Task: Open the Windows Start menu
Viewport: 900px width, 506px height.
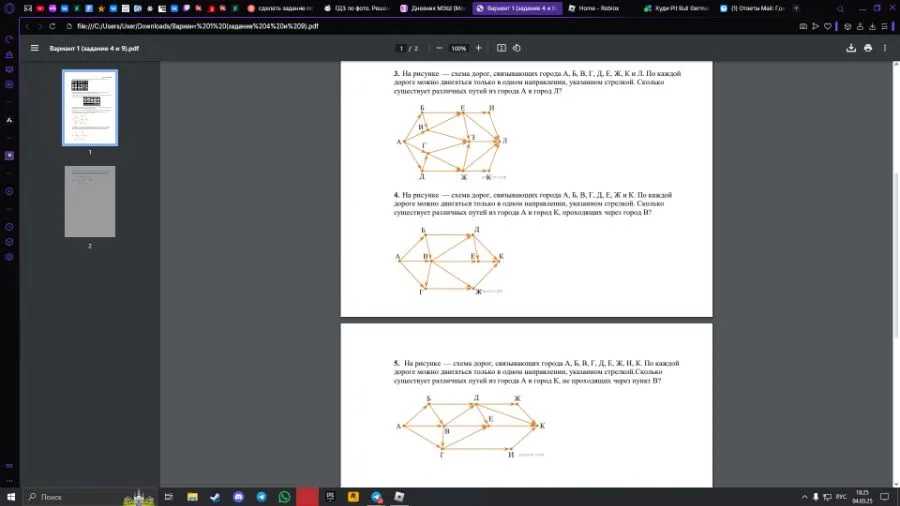Action: pyautogui.click(x=10, y=497)
